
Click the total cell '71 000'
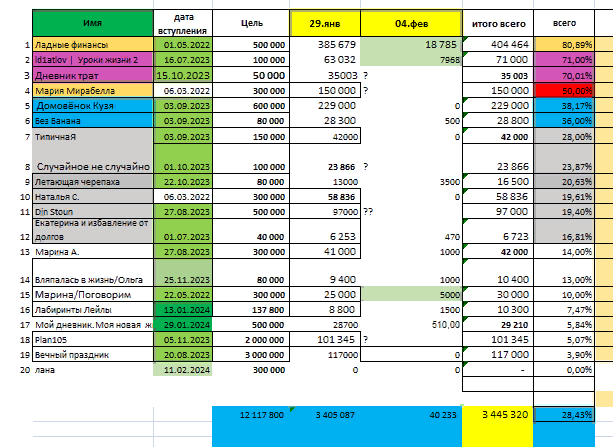[498, 59]
